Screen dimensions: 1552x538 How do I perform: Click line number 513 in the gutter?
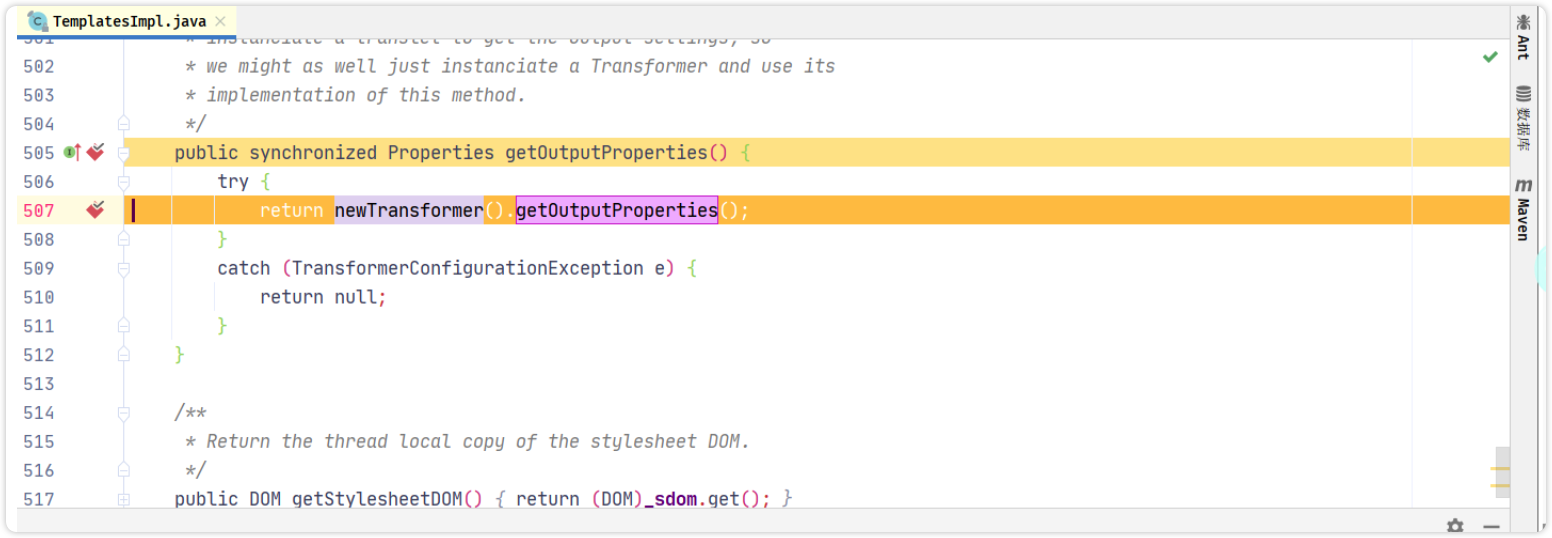[x=39, y=384]
